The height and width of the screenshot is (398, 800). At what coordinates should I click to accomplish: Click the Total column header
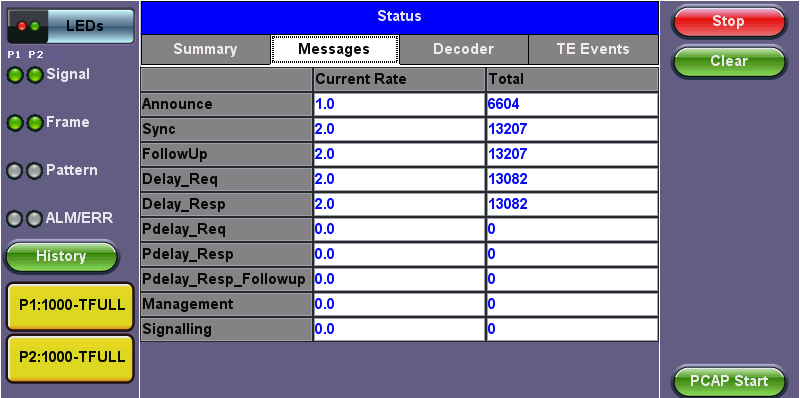click(x=572, y=80)
